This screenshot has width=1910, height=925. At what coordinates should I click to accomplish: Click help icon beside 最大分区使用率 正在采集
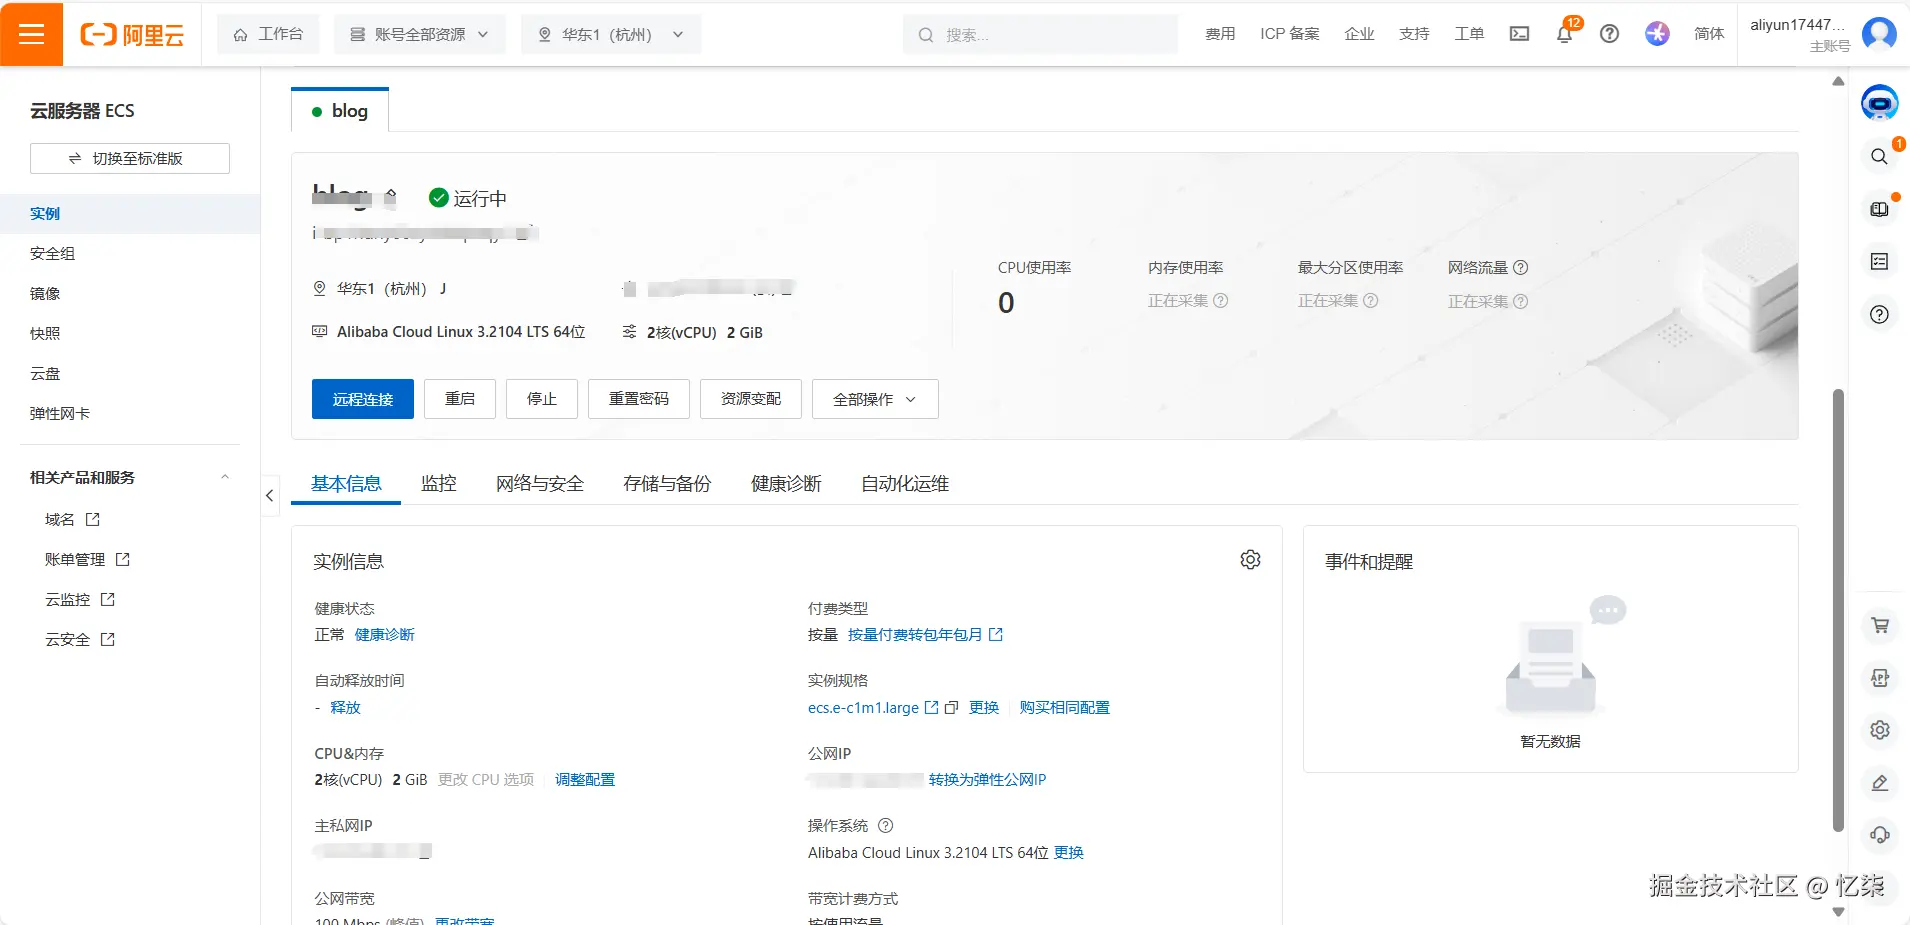pyautogui.click(x=1370, y=301)
